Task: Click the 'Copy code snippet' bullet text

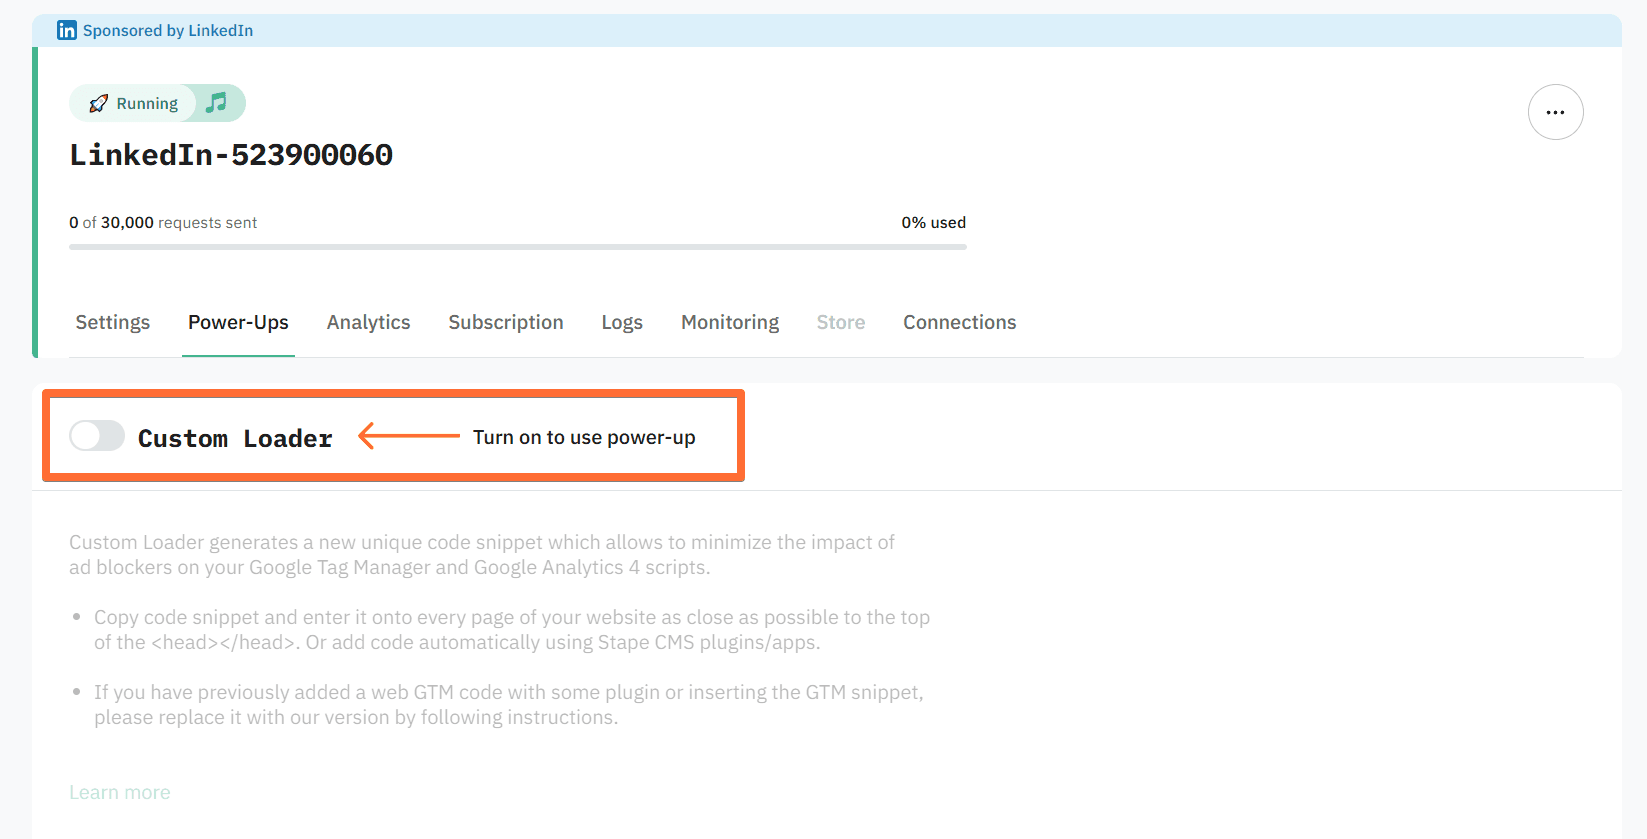Action: coord(512,630)
